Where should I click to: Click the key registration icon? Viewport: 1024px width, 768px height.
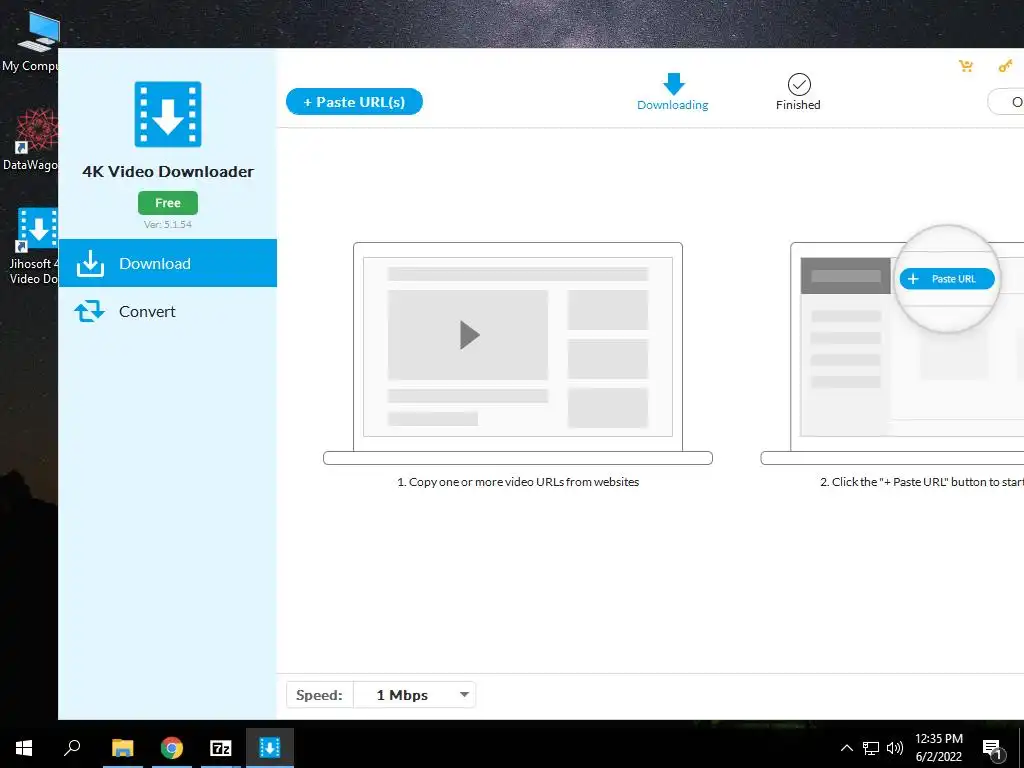tap(1005, 66)
